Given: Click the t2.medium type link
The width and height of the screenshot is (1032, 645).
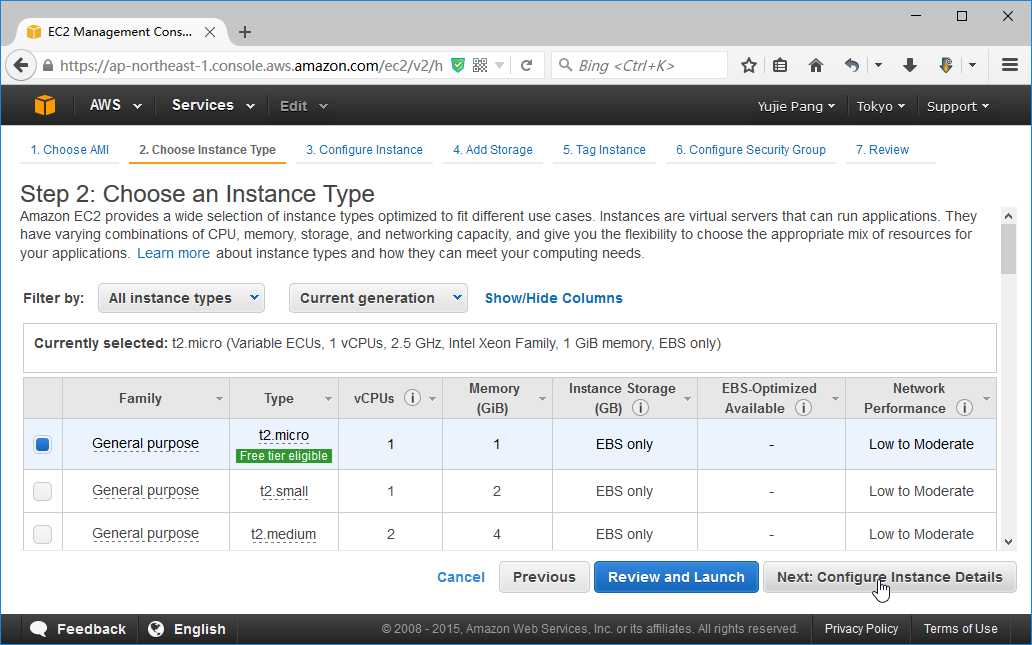Looking at the screenshot, I should (284, 534).
